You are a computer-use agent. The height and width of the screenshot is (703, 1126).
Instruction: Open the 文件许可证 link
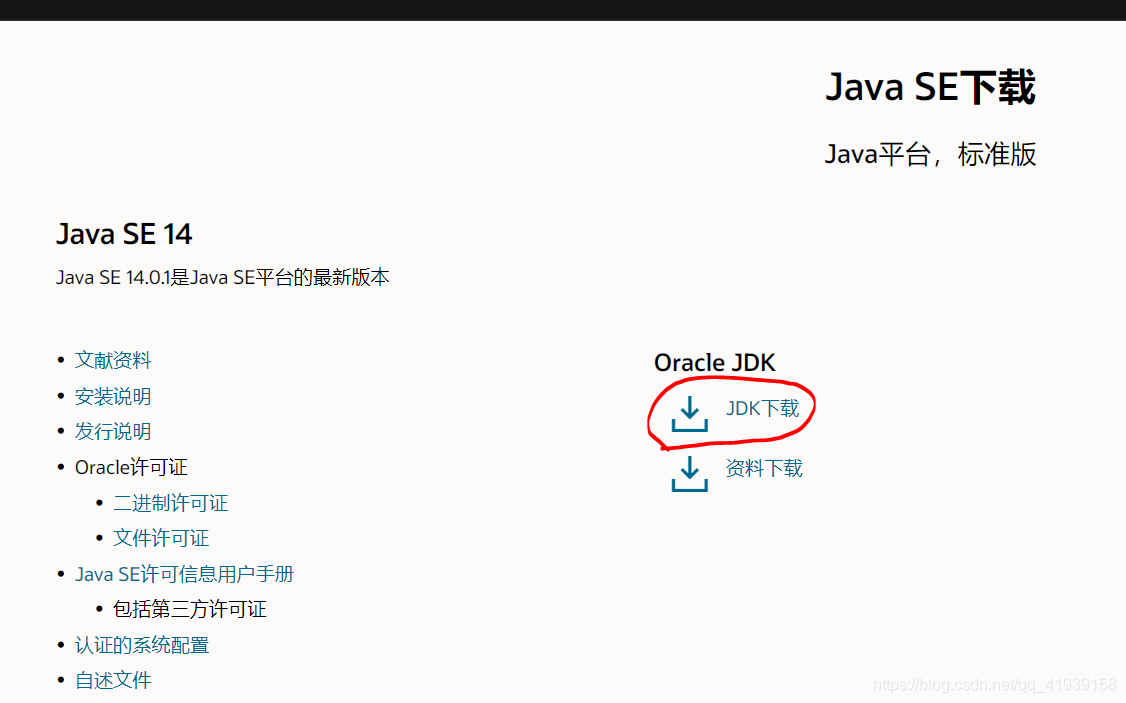click(x=161, y=538)
